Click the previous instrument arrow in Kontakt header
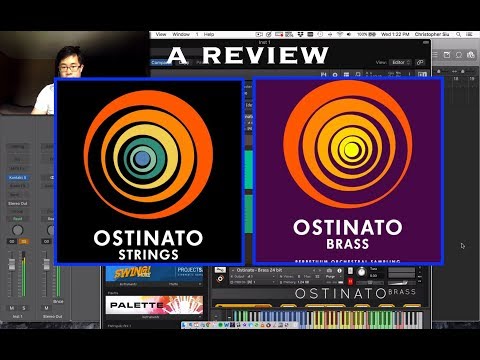This screenshot has width=480, height=360. pyautogui.click(x=314, y=270)
